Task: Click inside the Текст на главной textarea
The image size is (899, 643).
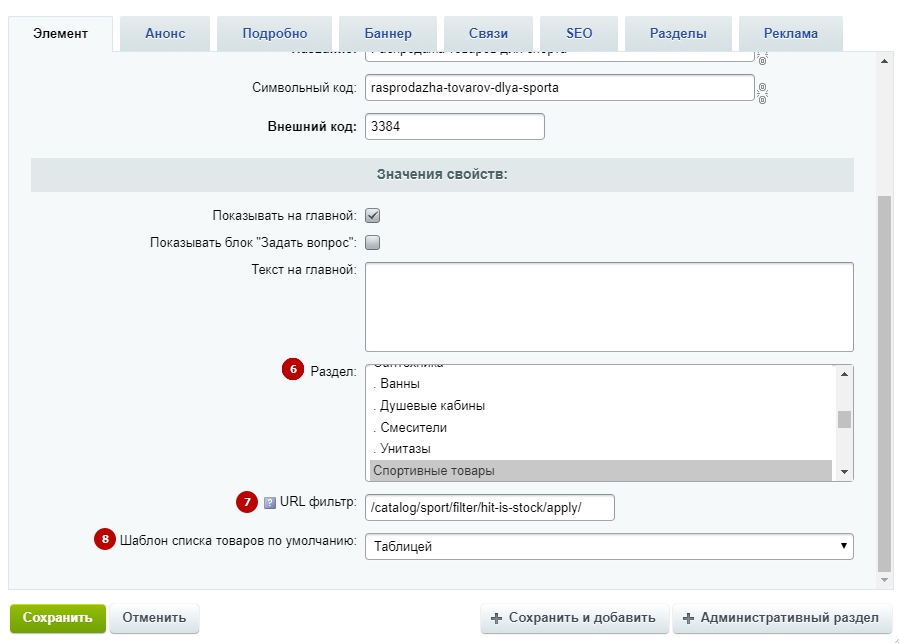Action: [x=609, y=307]
